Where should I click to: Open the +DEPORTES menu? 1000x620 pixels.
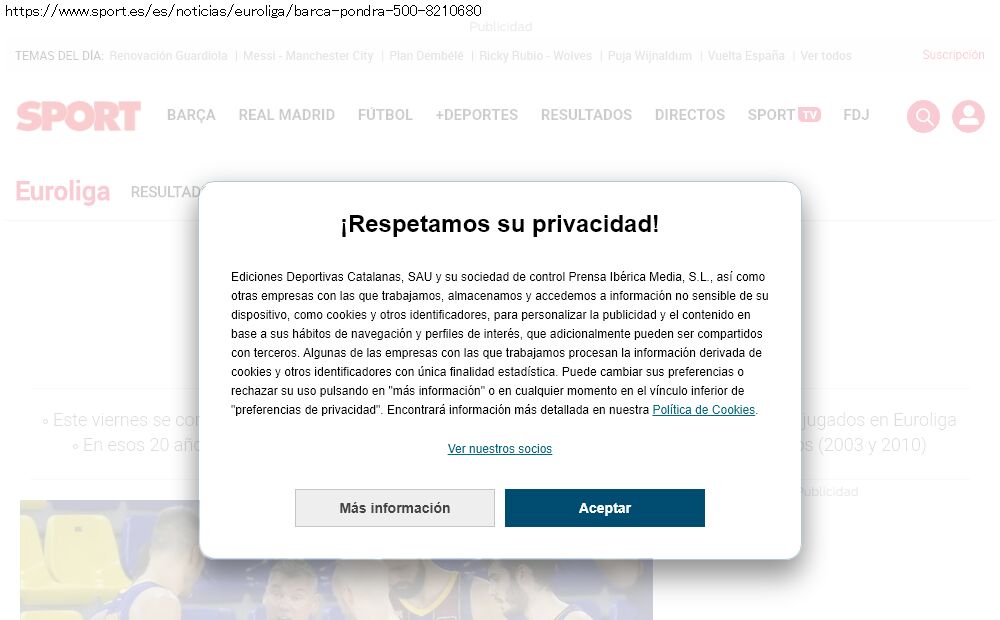(476, 115)
